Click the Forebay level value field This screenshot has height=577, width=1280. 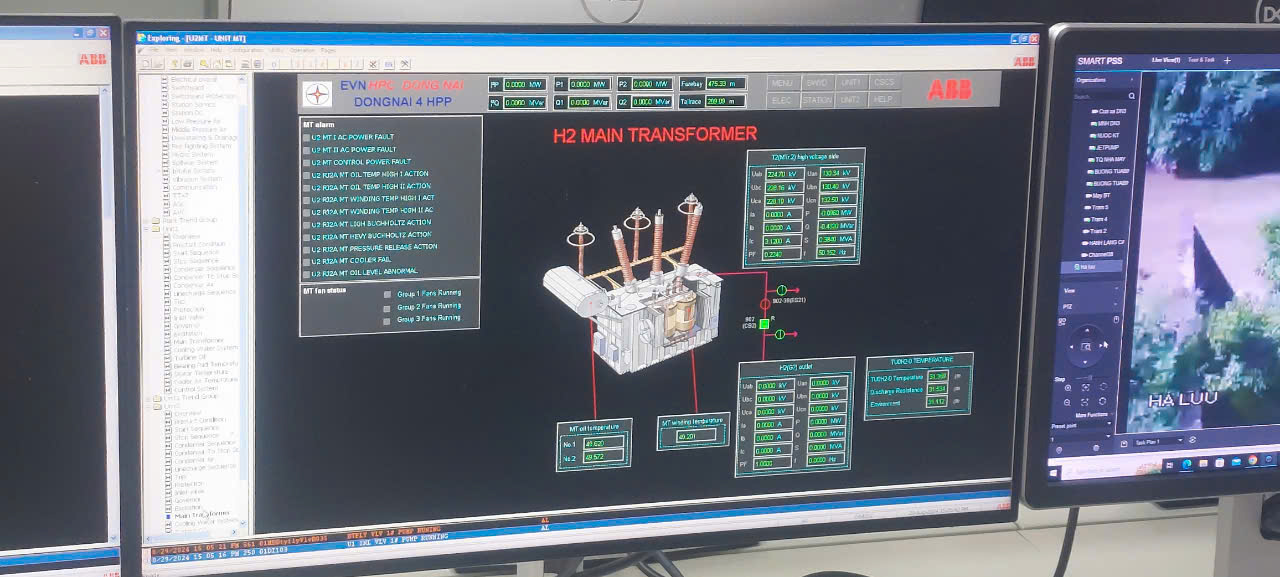727,84
